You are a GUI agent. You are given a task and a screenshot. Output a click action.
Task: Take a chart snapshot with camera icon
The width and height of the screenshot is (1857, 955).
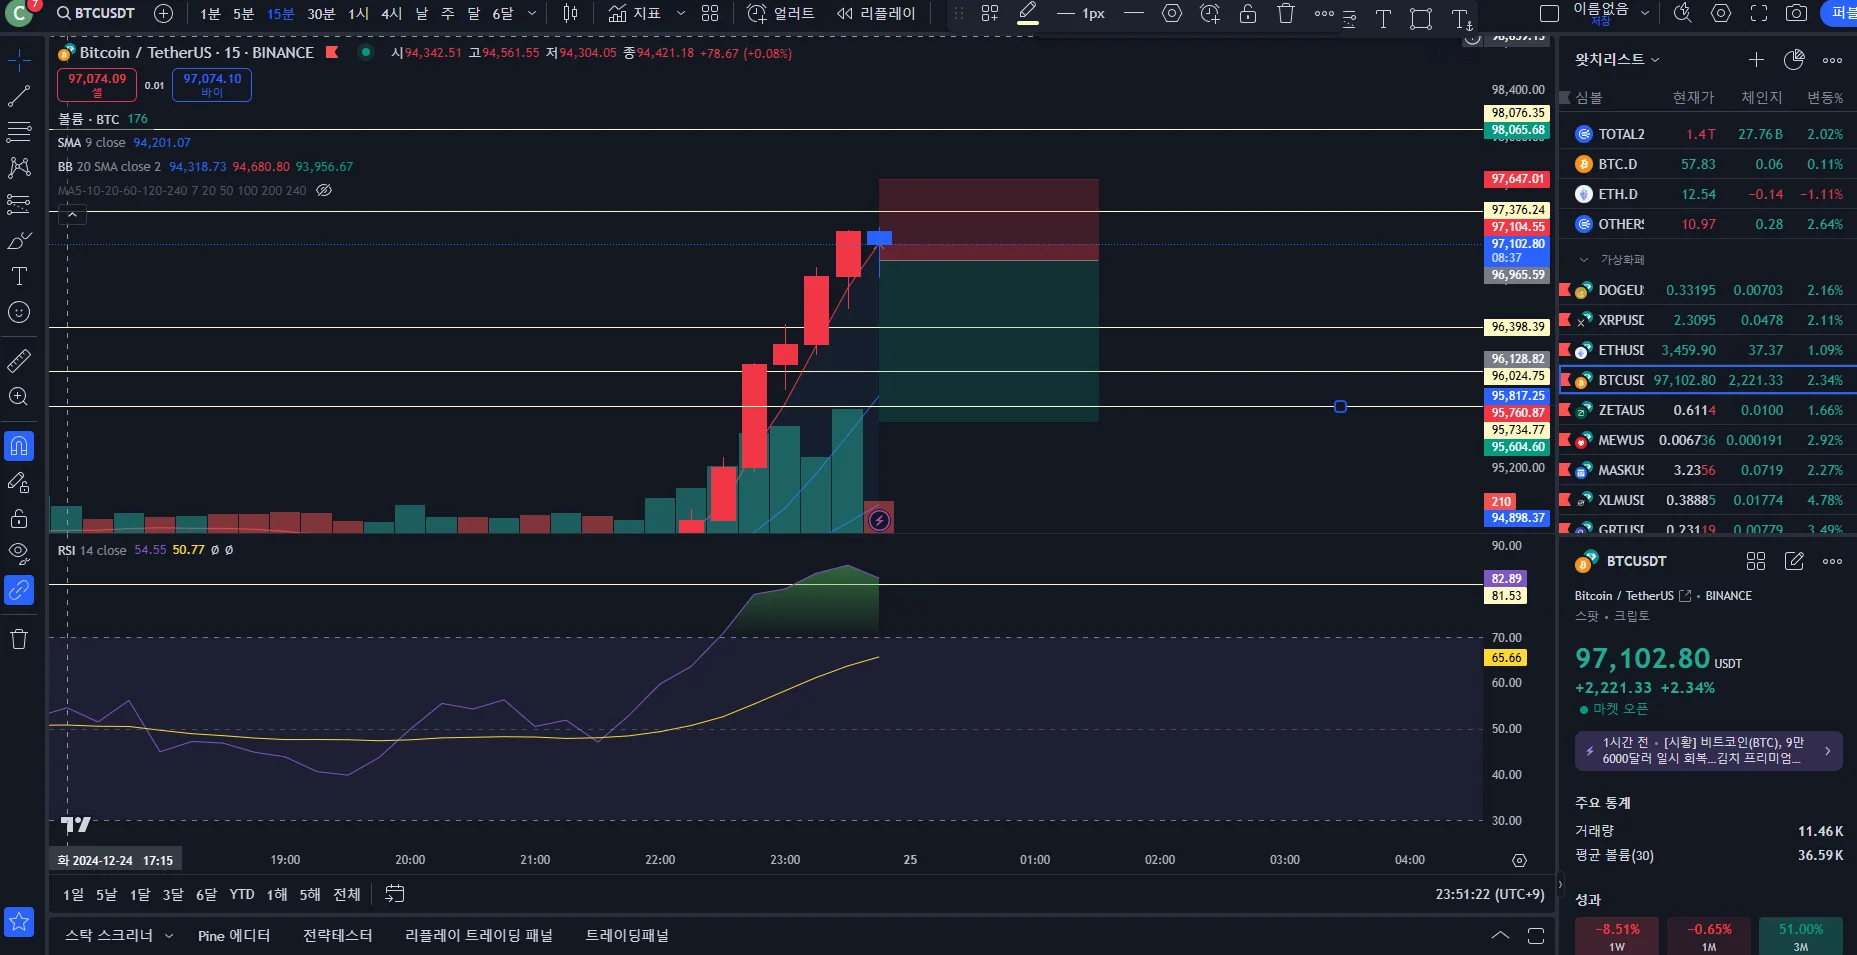[x=1797, y=13]
